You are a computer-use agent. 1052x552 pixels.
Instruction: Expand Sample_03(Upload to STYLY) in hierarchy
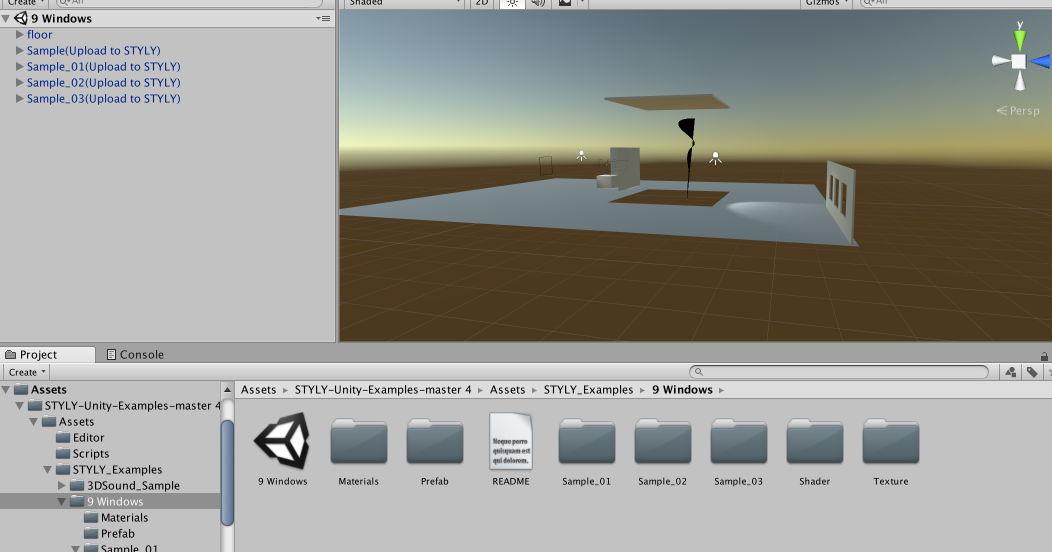pyautogui.click(x=19, y=99)
